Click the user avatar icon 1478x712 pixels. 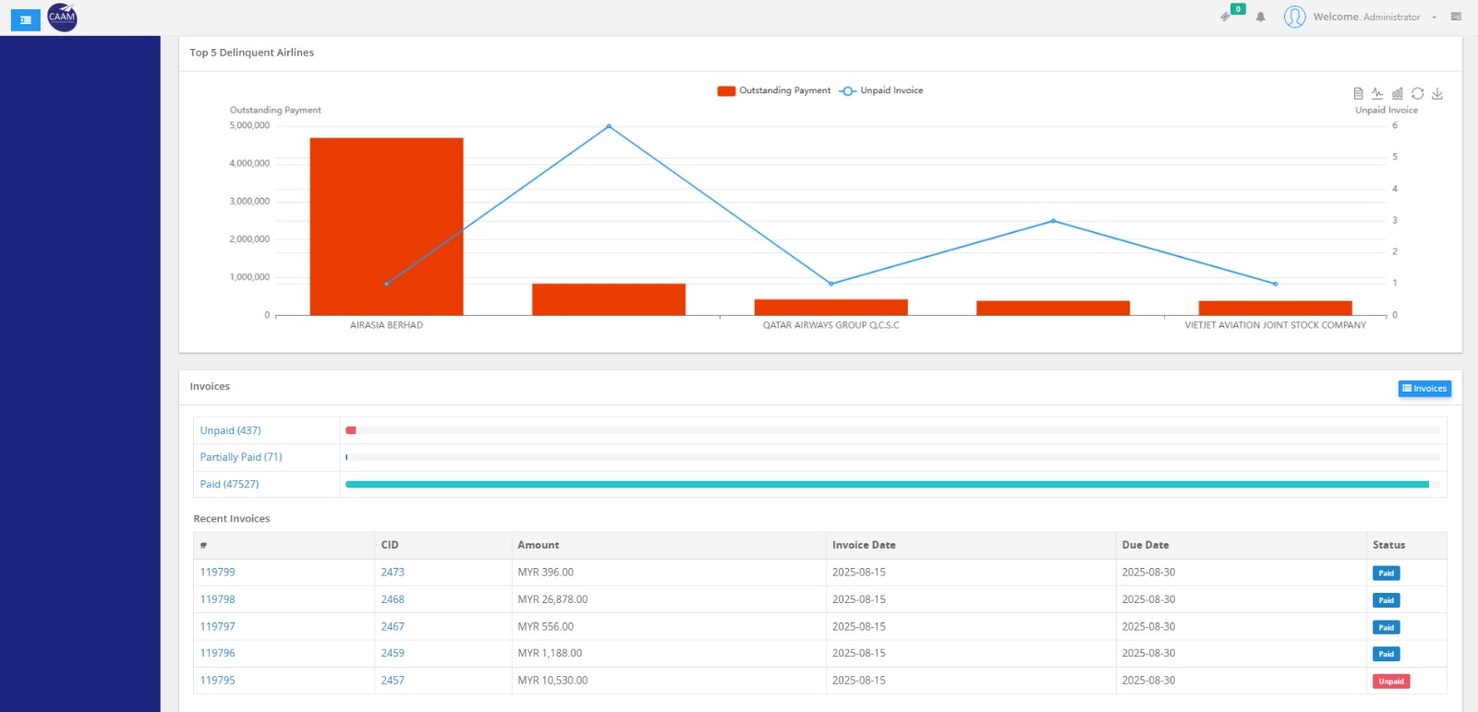(x=1294, y=17)
